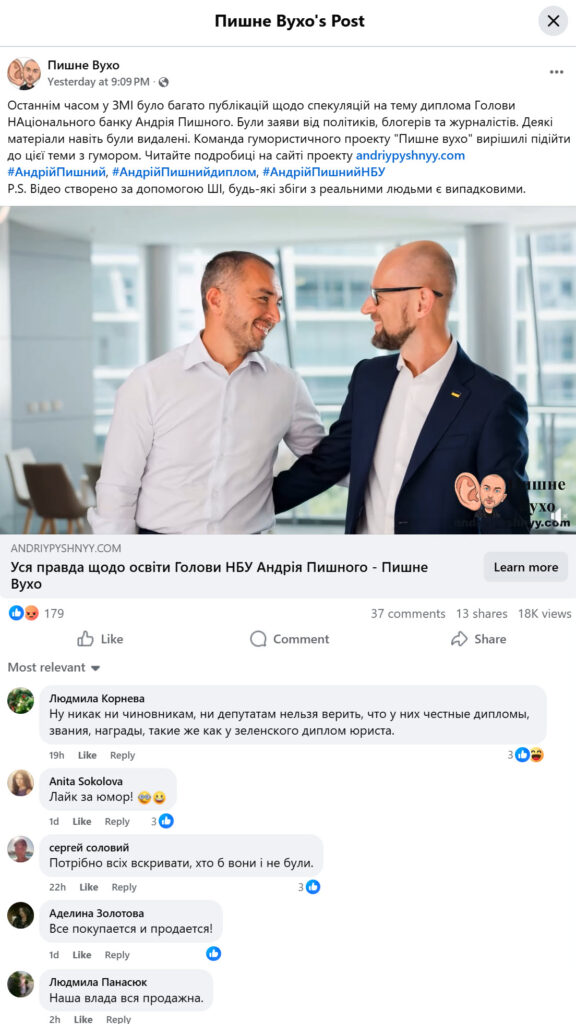Open the 13 shares list

(x=482, y=614)
